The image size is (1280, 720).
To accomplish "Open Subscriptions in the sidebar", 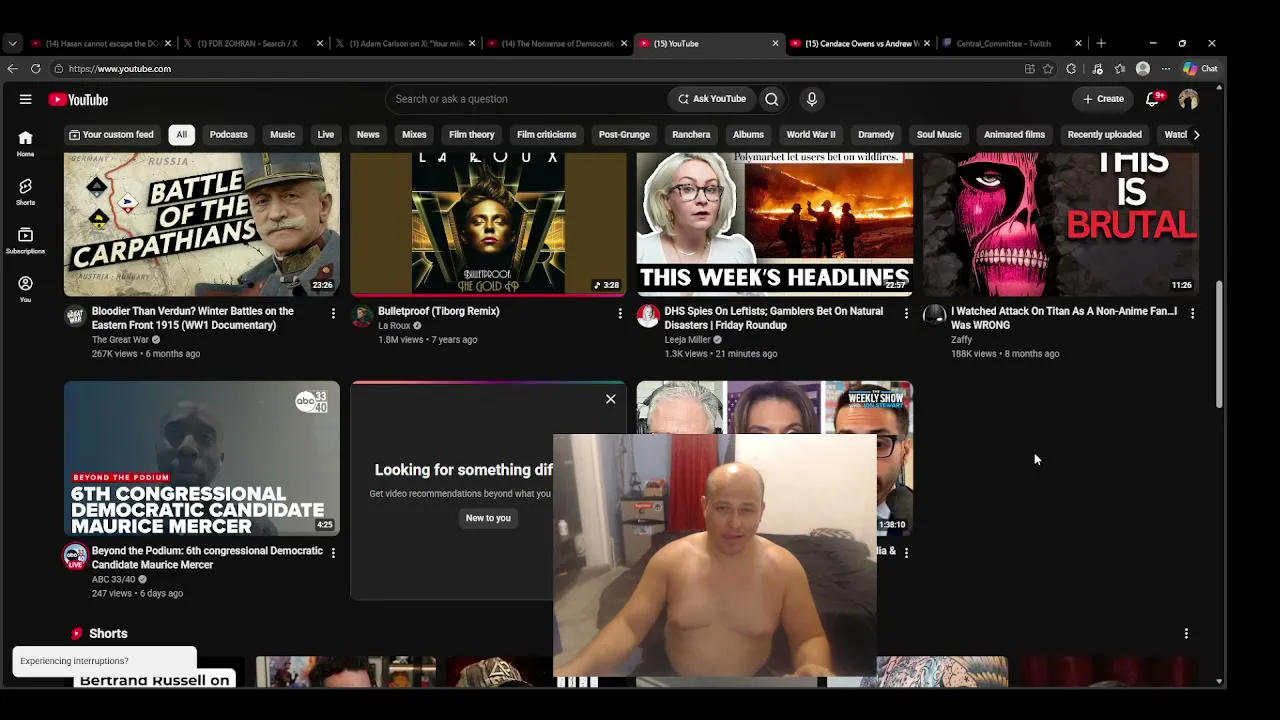I will 25,240.
